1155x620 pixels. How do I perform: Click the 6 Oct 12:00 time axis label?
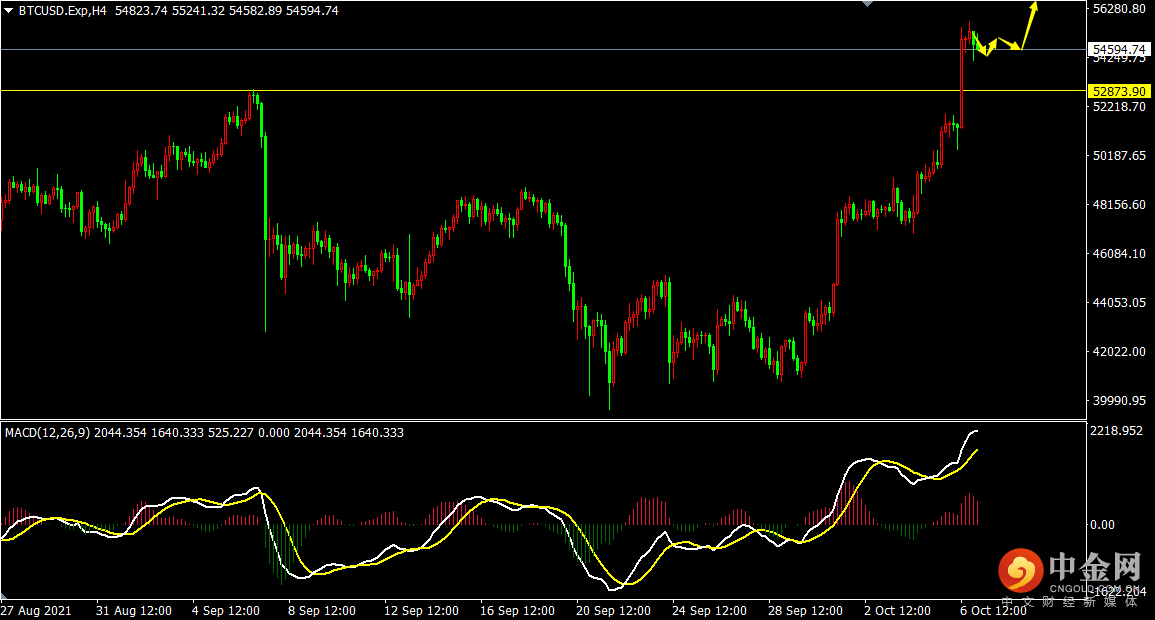[993, 610]
